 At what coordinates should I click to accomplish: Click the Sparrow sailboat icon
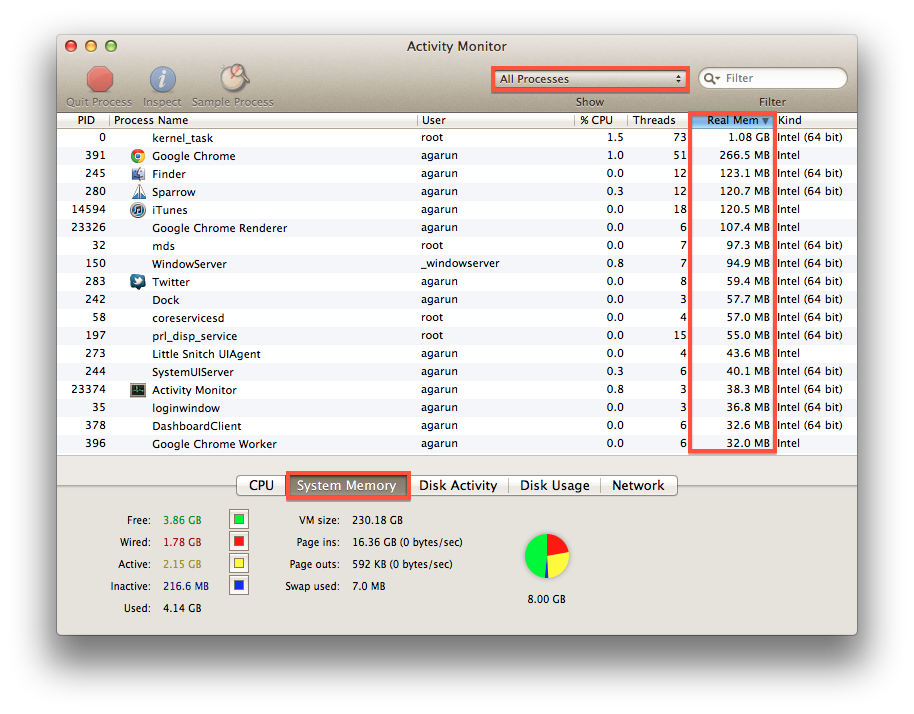[138, 192]
